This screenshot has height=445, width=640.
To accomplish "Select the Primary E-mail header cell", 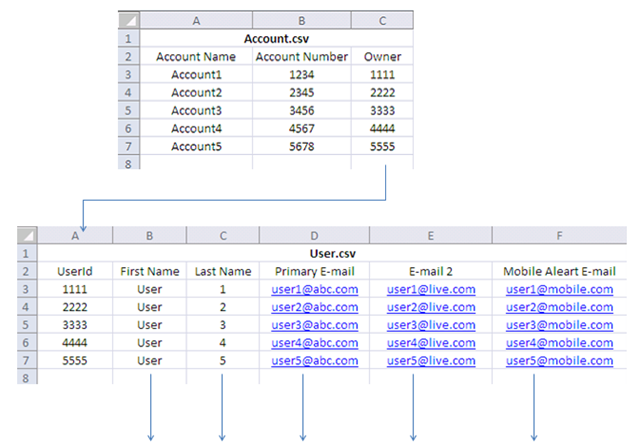I will 315,271.
